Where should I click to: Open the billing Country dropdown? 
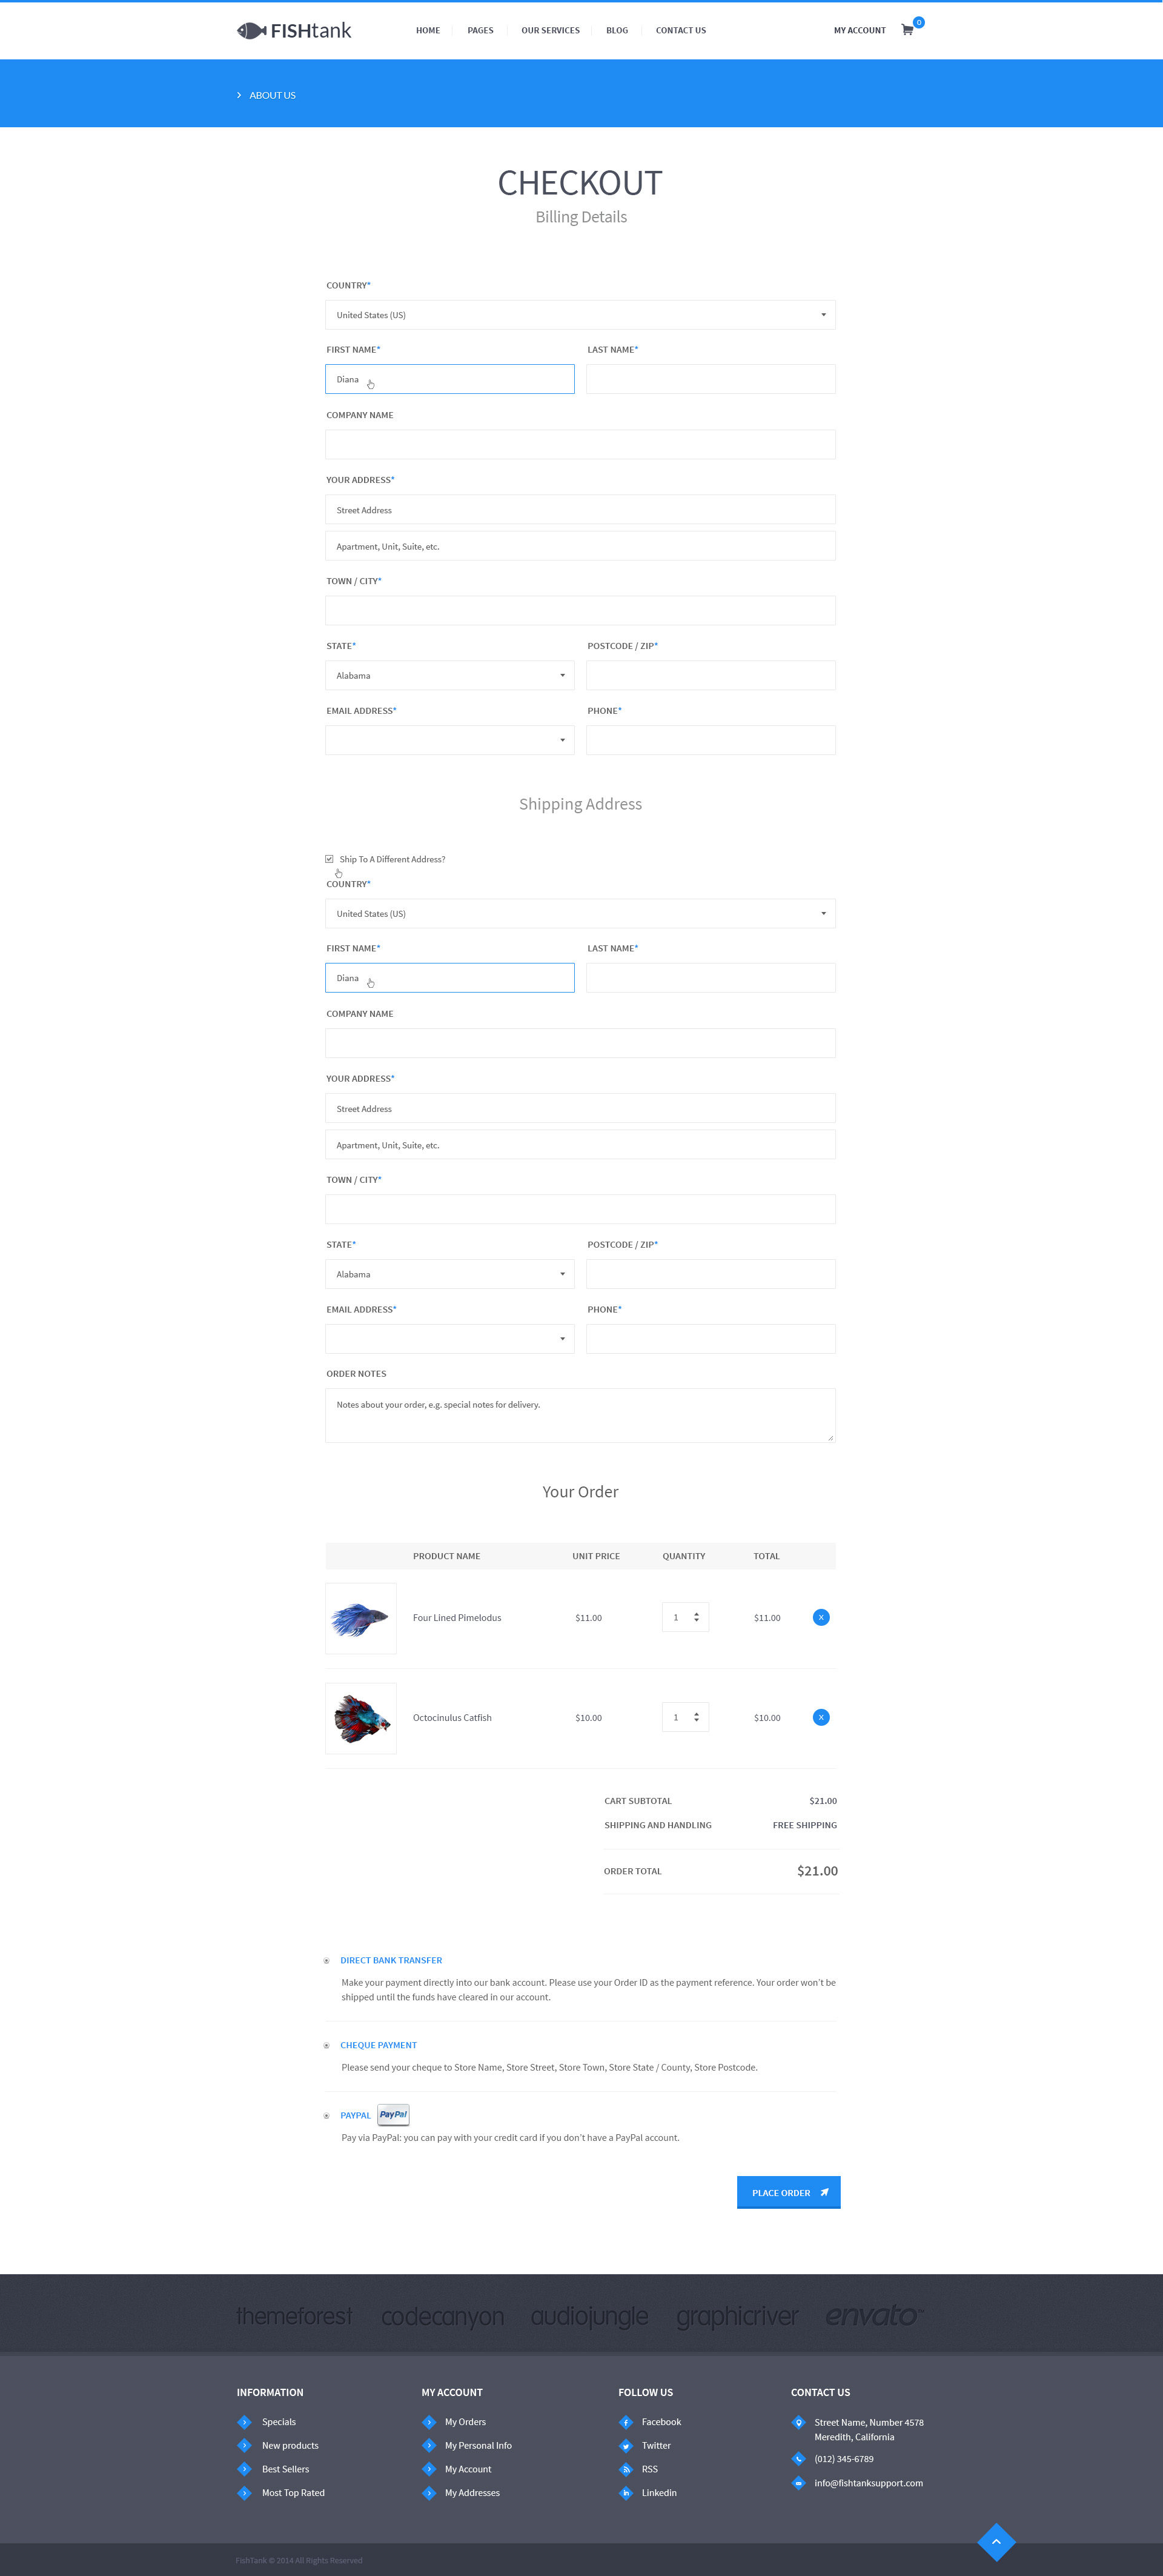point(580,315)
